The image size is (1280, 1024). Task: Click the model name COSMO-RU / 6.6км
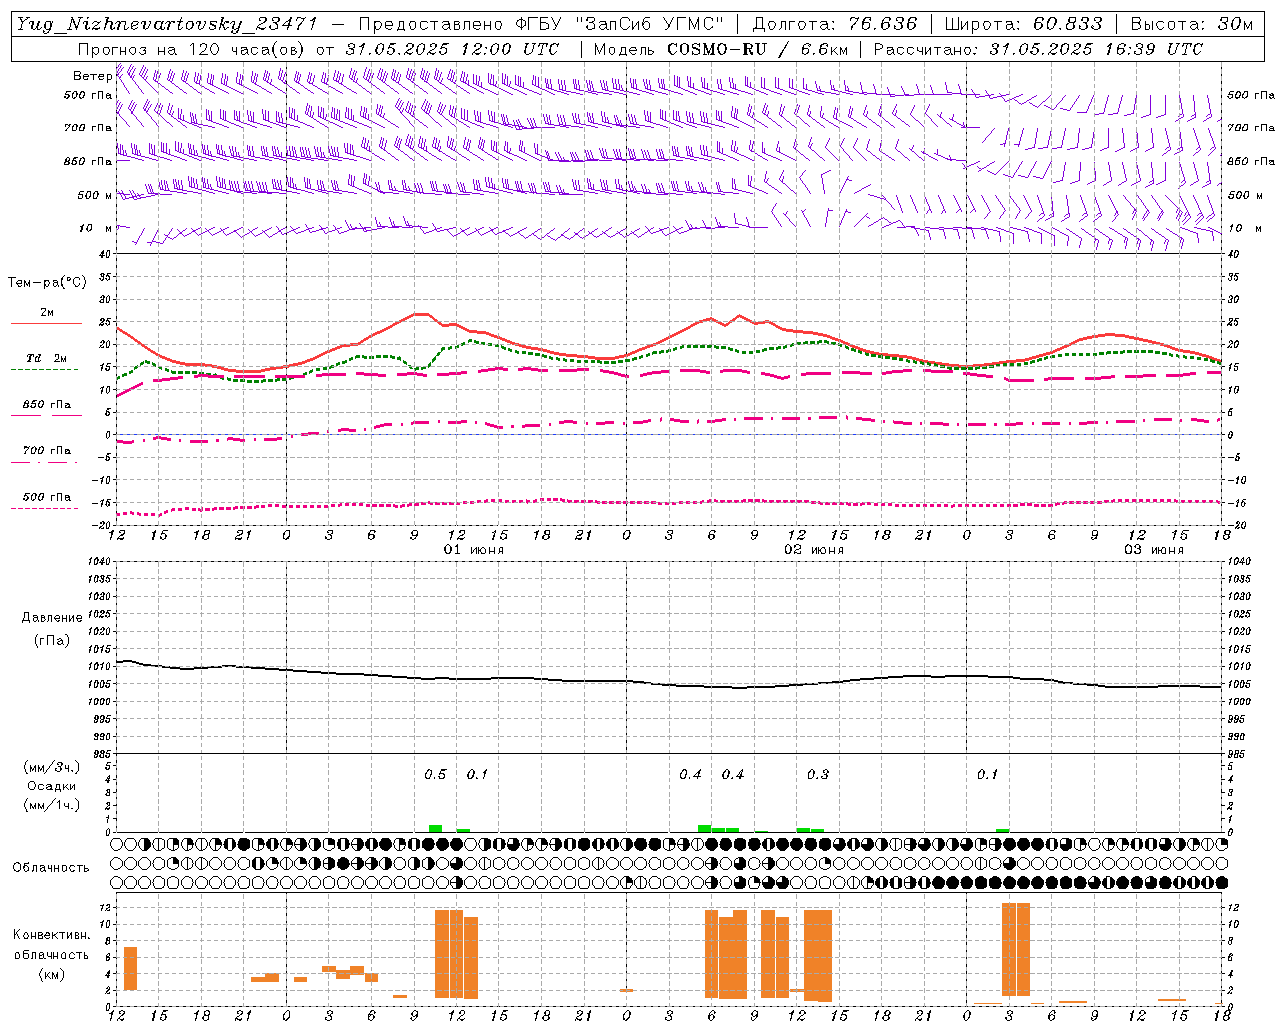(x=758, y=49)
